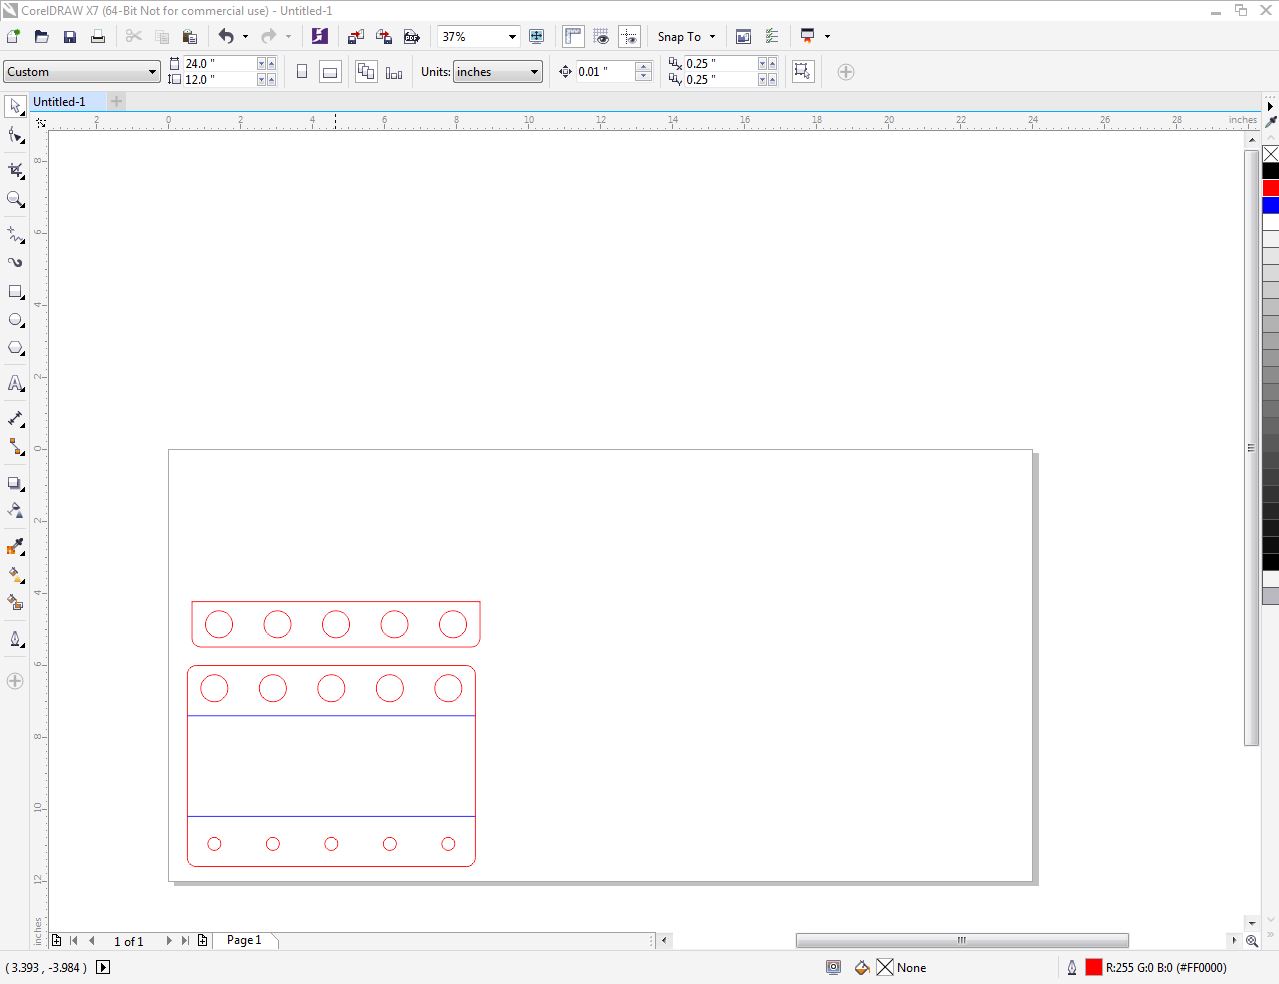Go to the next page arrow
The width and height of the screenshot is (1279, 984).
[x=169, y=940]
